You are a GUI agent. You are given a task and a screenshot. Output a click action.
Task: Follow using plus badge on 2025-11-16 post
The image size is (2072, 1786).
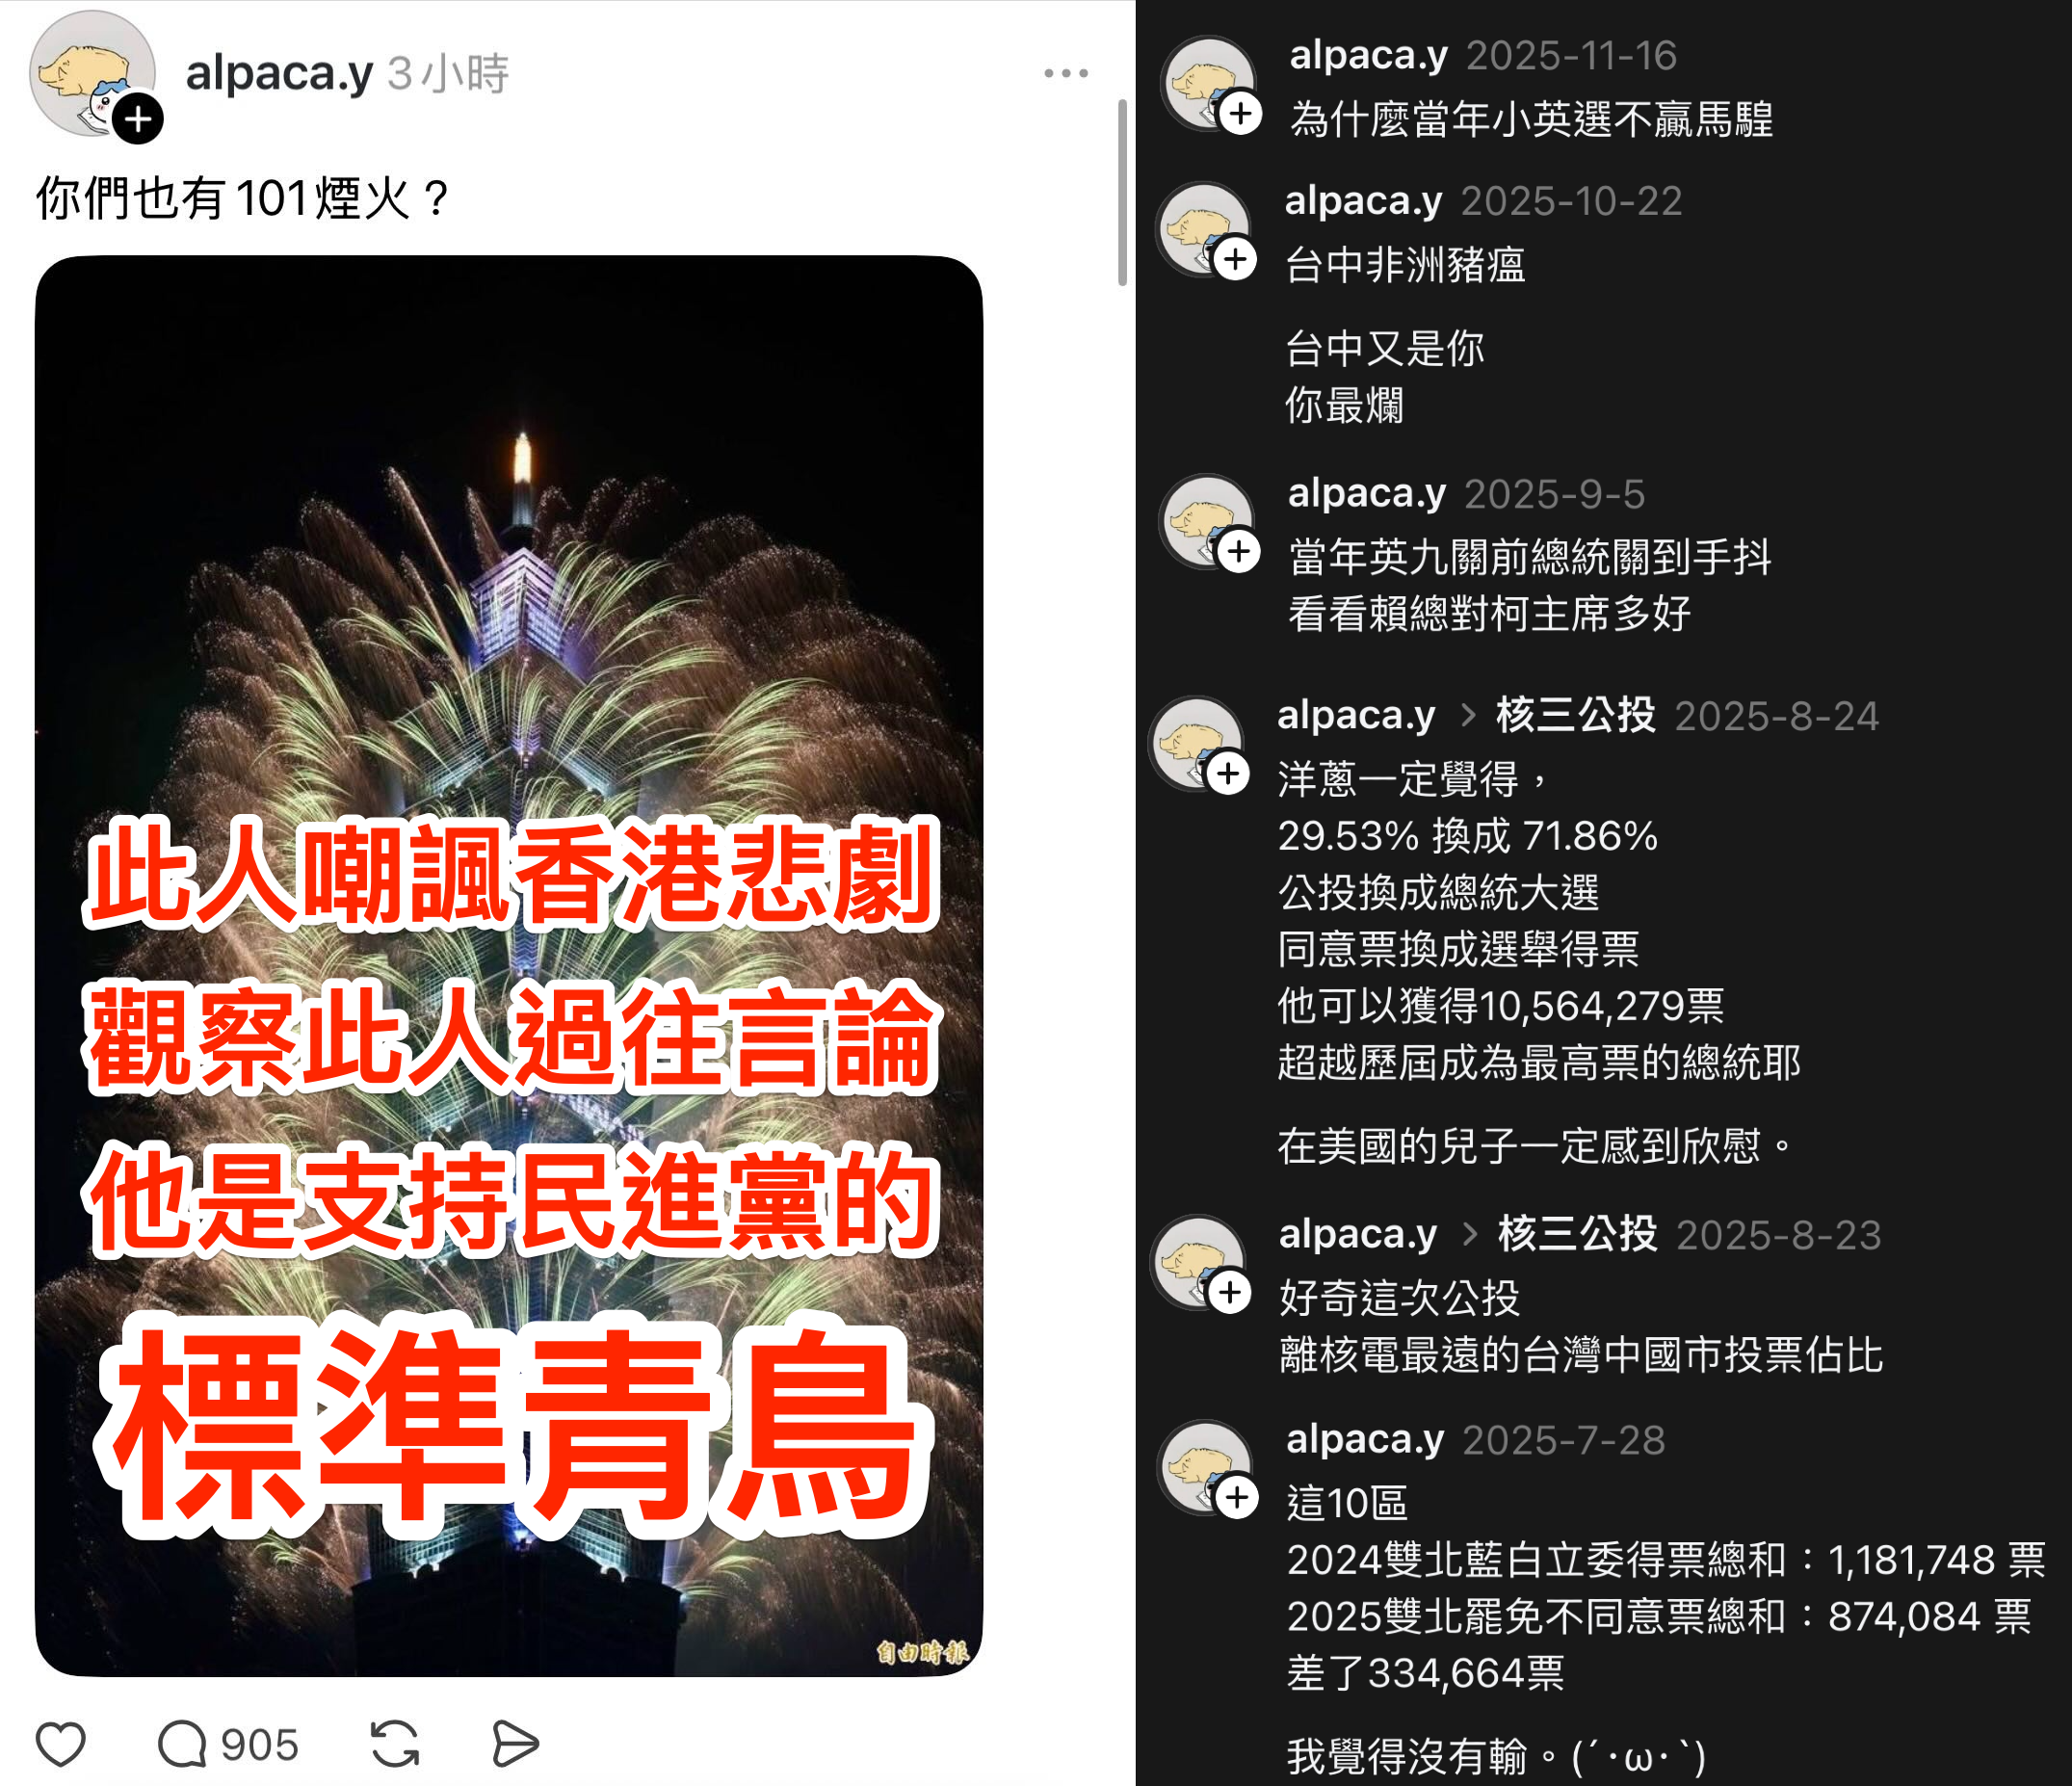tap(1241, 113)
